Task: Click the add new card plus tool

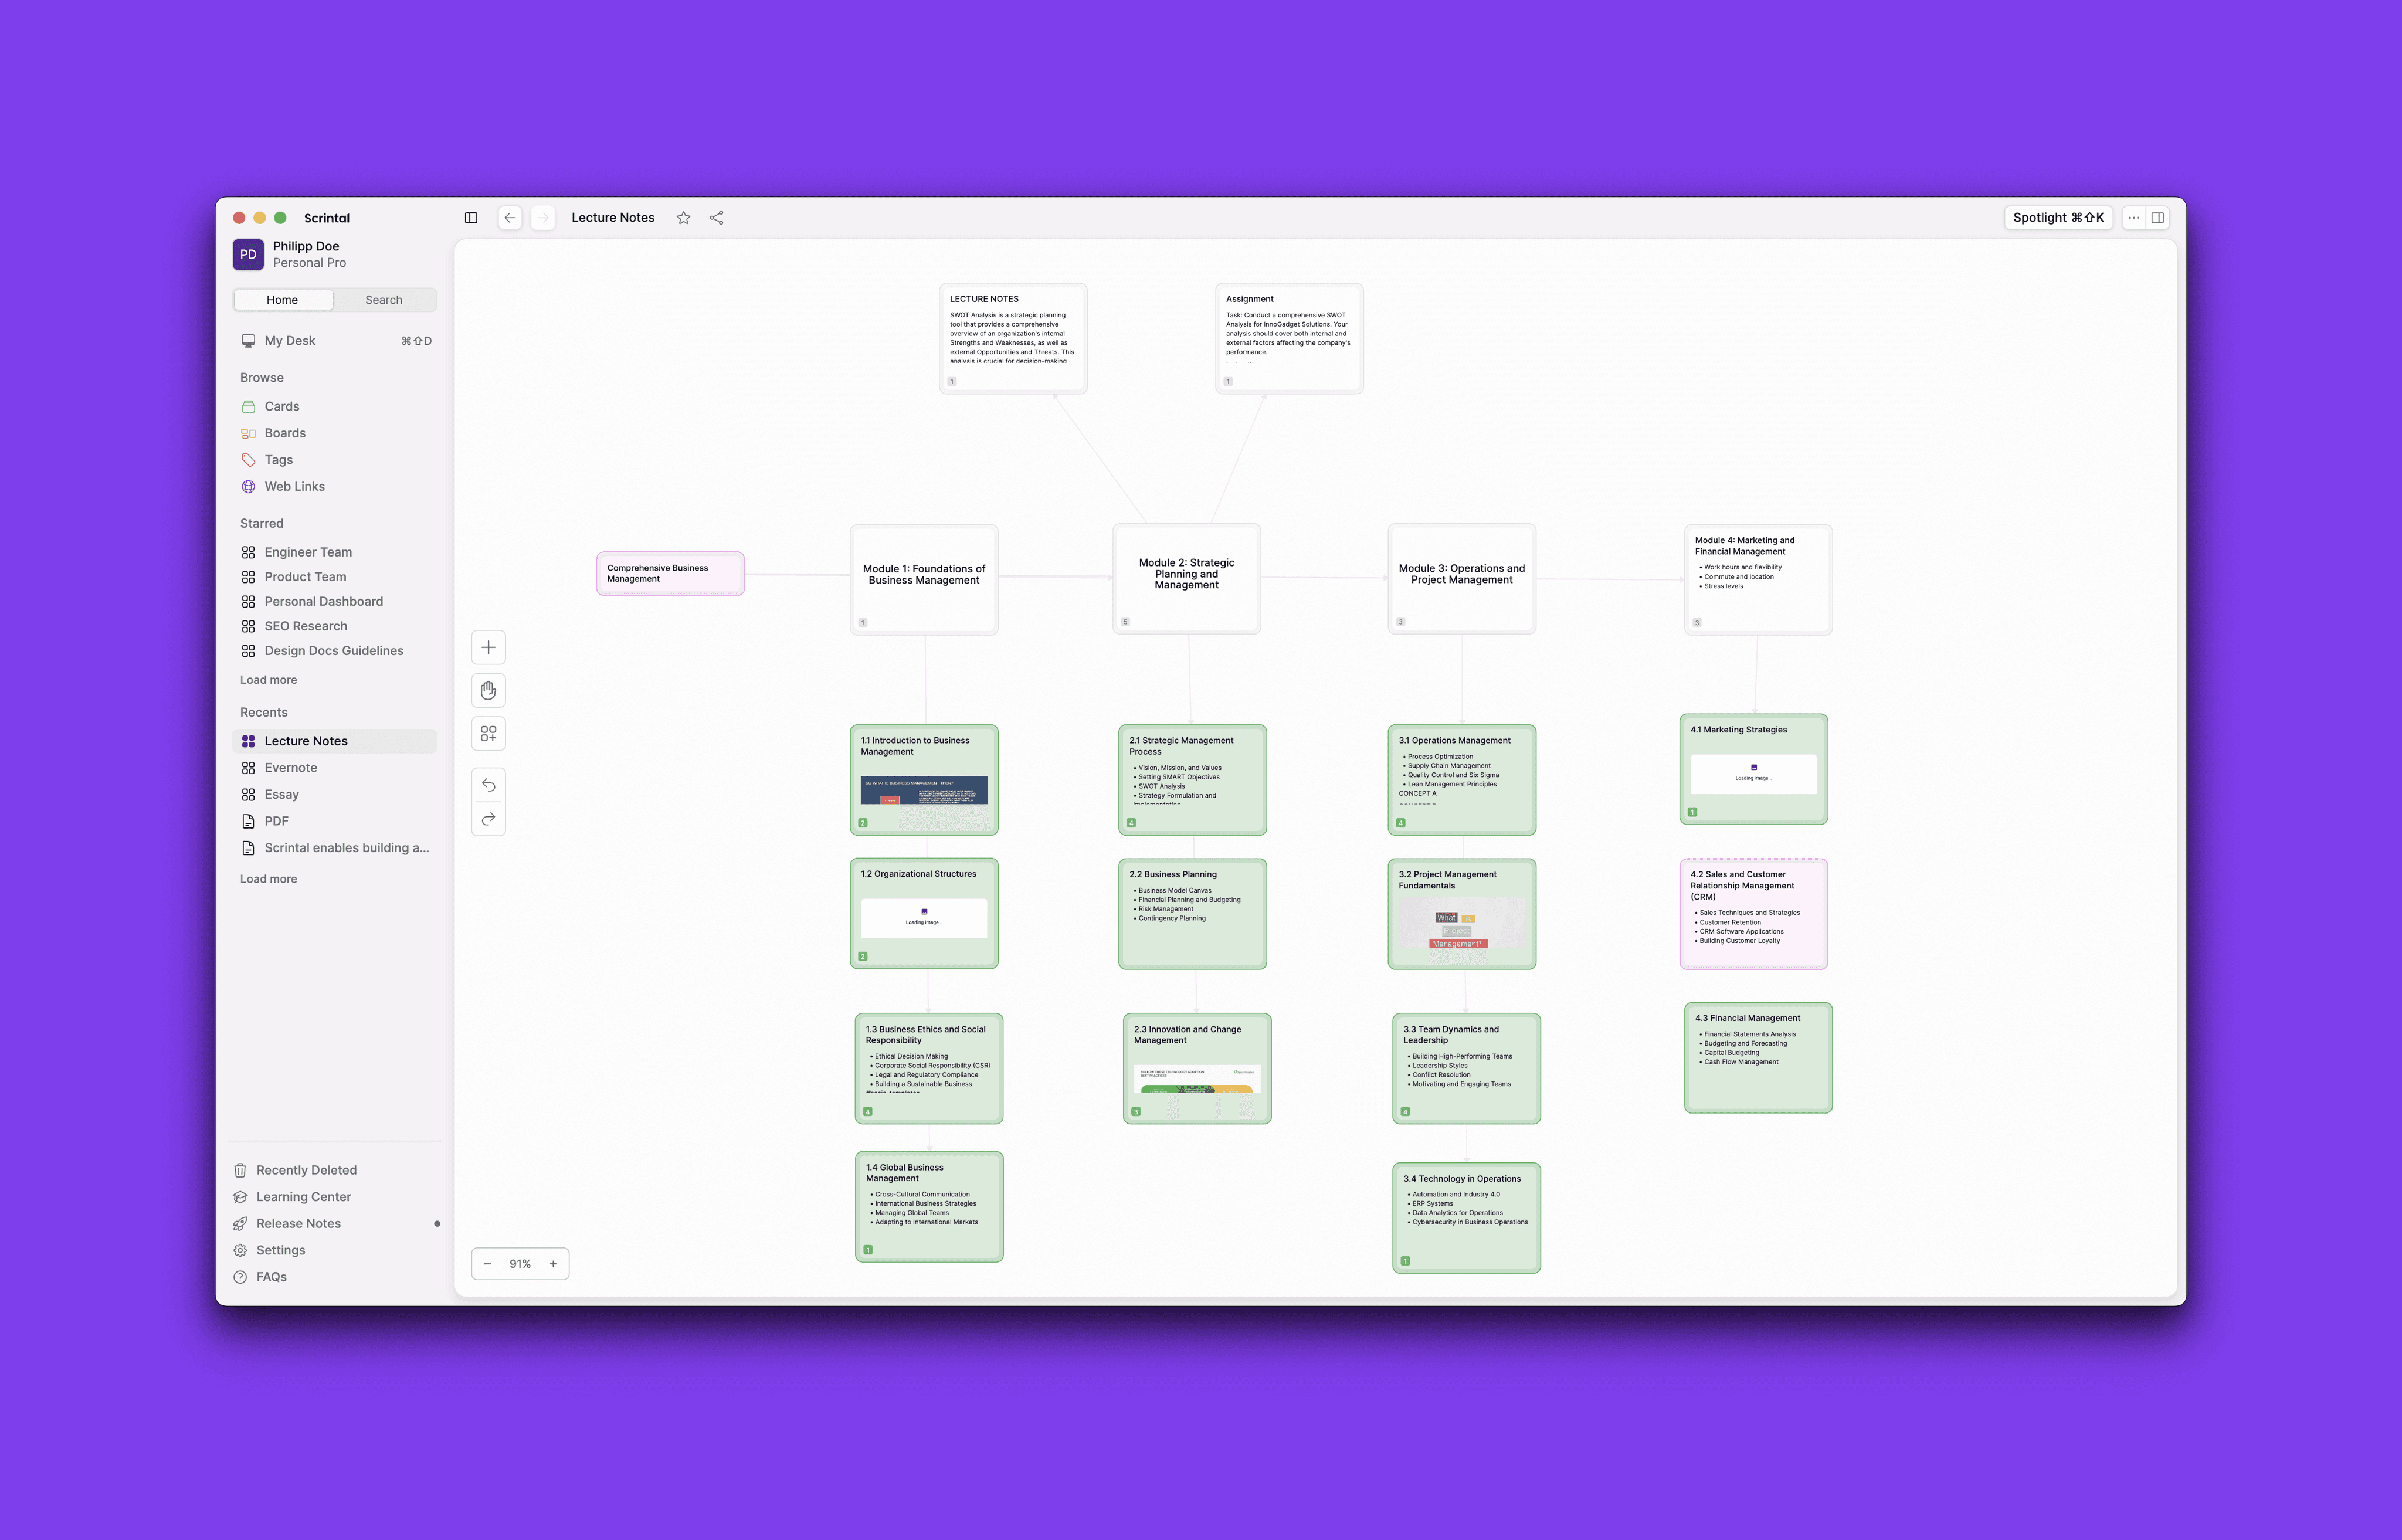Action: [x=488, y=647]
